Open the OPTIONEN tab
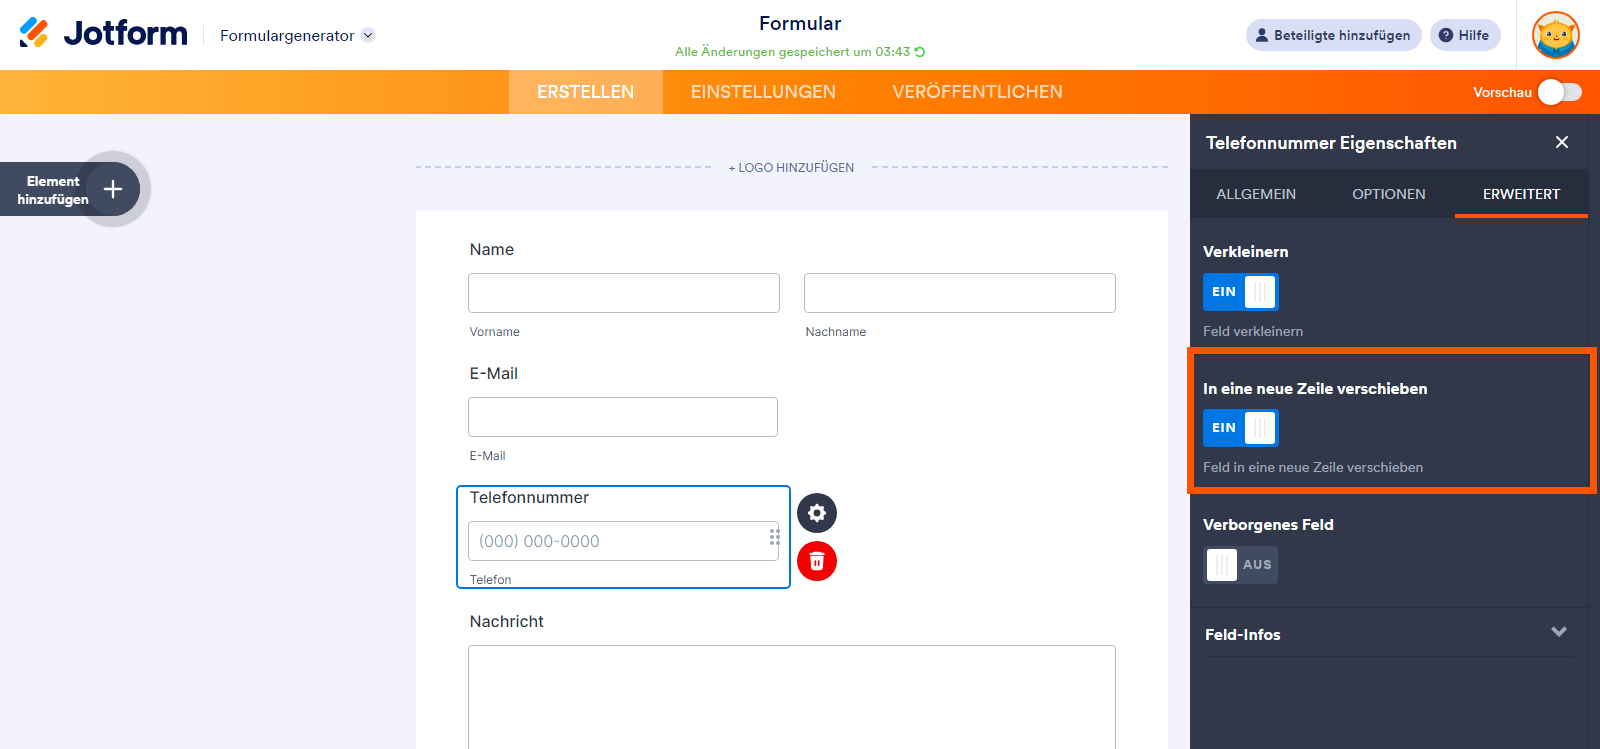The height and width of the screenshot is (749, 1600). click(1389, 194)
